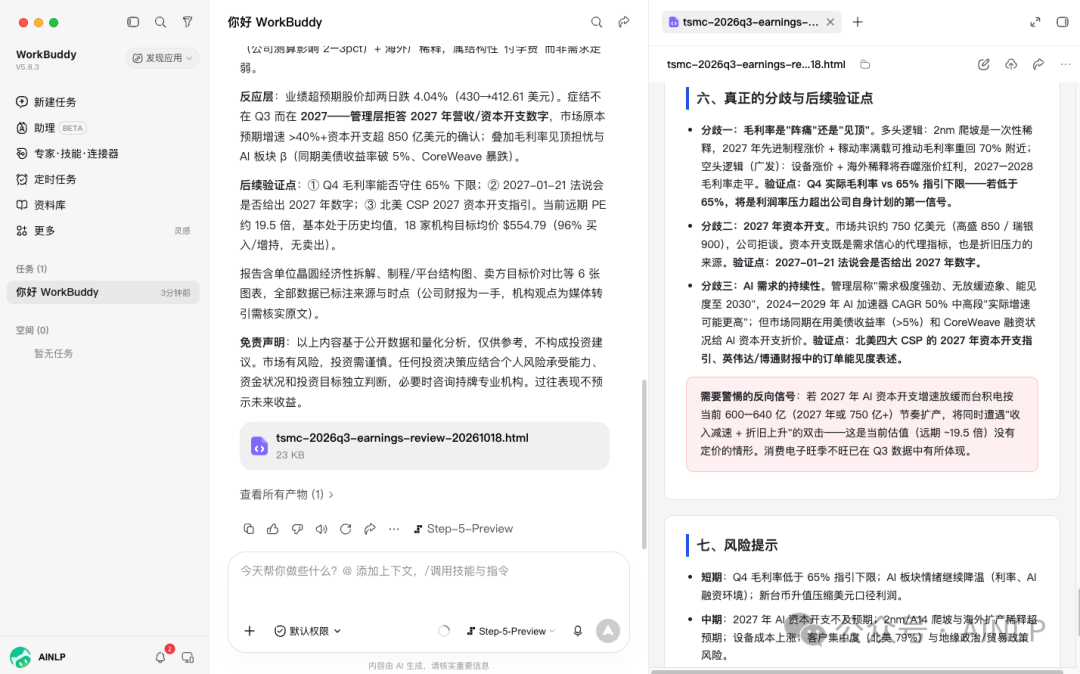Open the 默认权限 permissions dropdown

click(307, 631)
